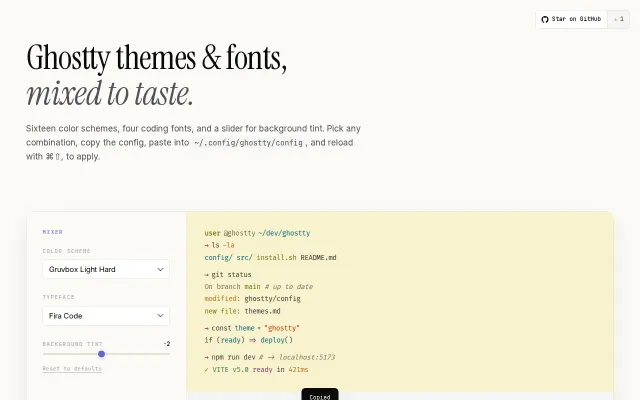640x400 pixels.
Task: Click the ~/.config/ghostty/config inline code text
Action: coord(249,143)
